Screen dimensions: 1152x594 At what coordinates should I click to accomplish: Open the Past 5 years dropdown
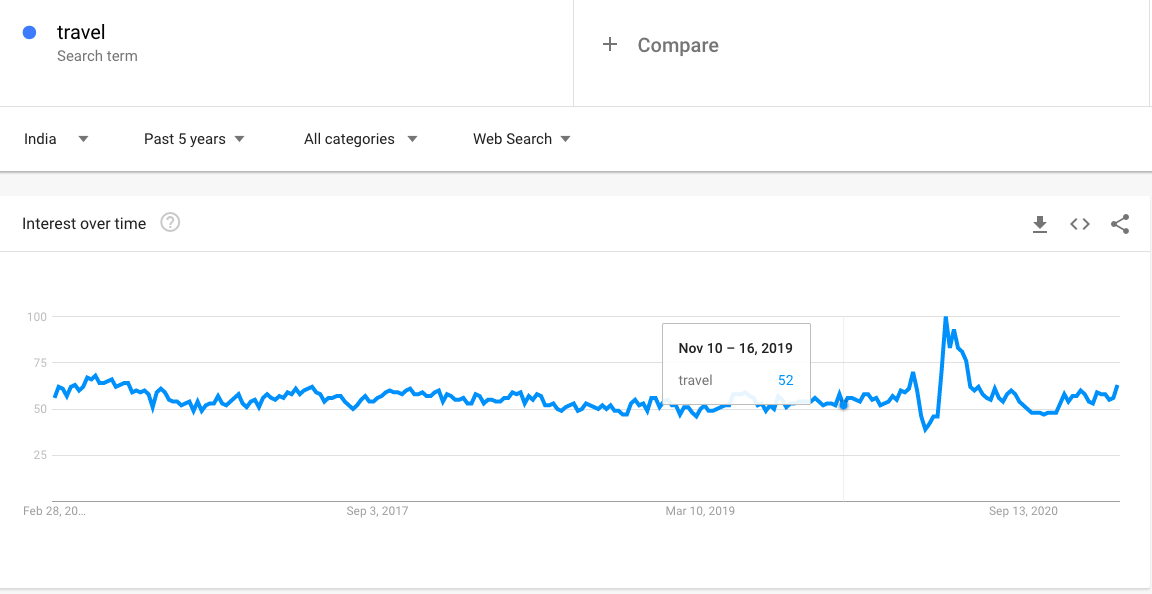194,139
